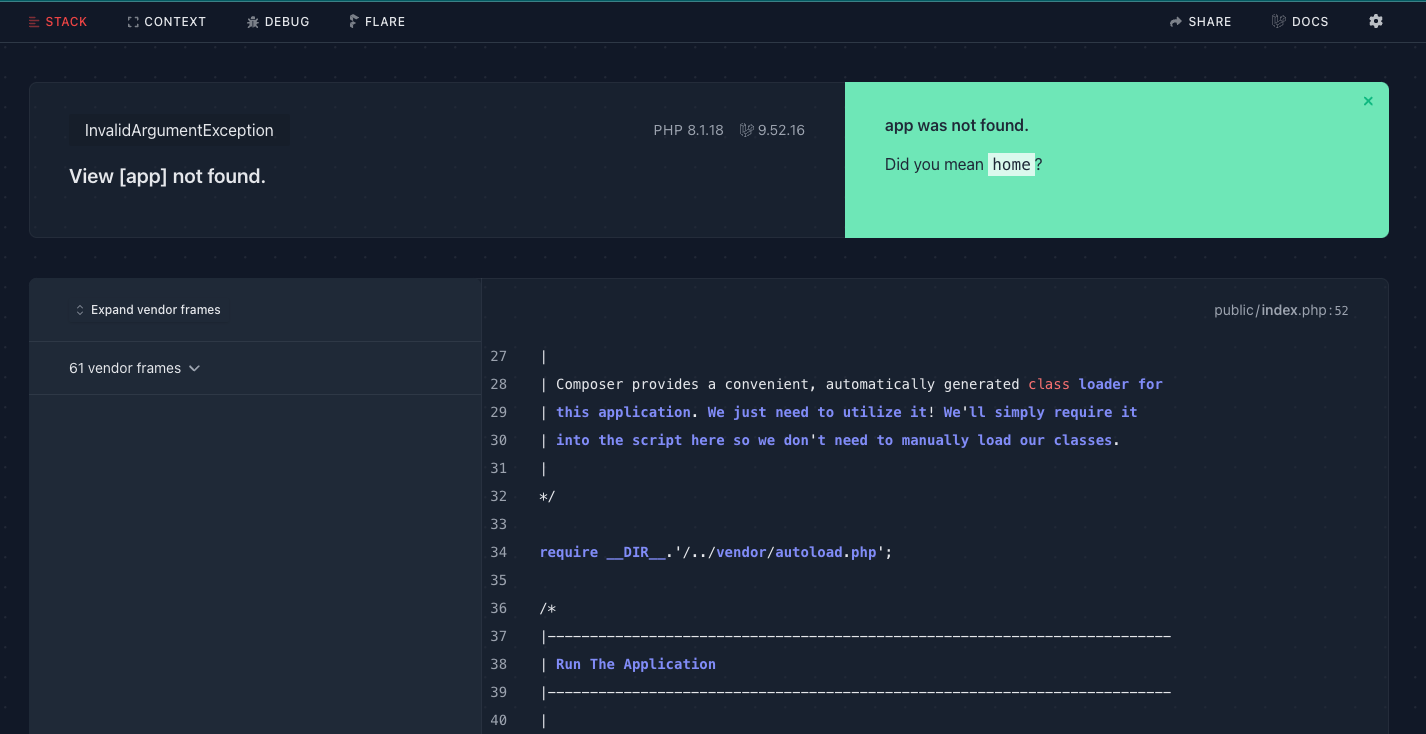Viewport: 1426px width, 734px height.
Task: Switch to the Stack tab
Action: 58,21
